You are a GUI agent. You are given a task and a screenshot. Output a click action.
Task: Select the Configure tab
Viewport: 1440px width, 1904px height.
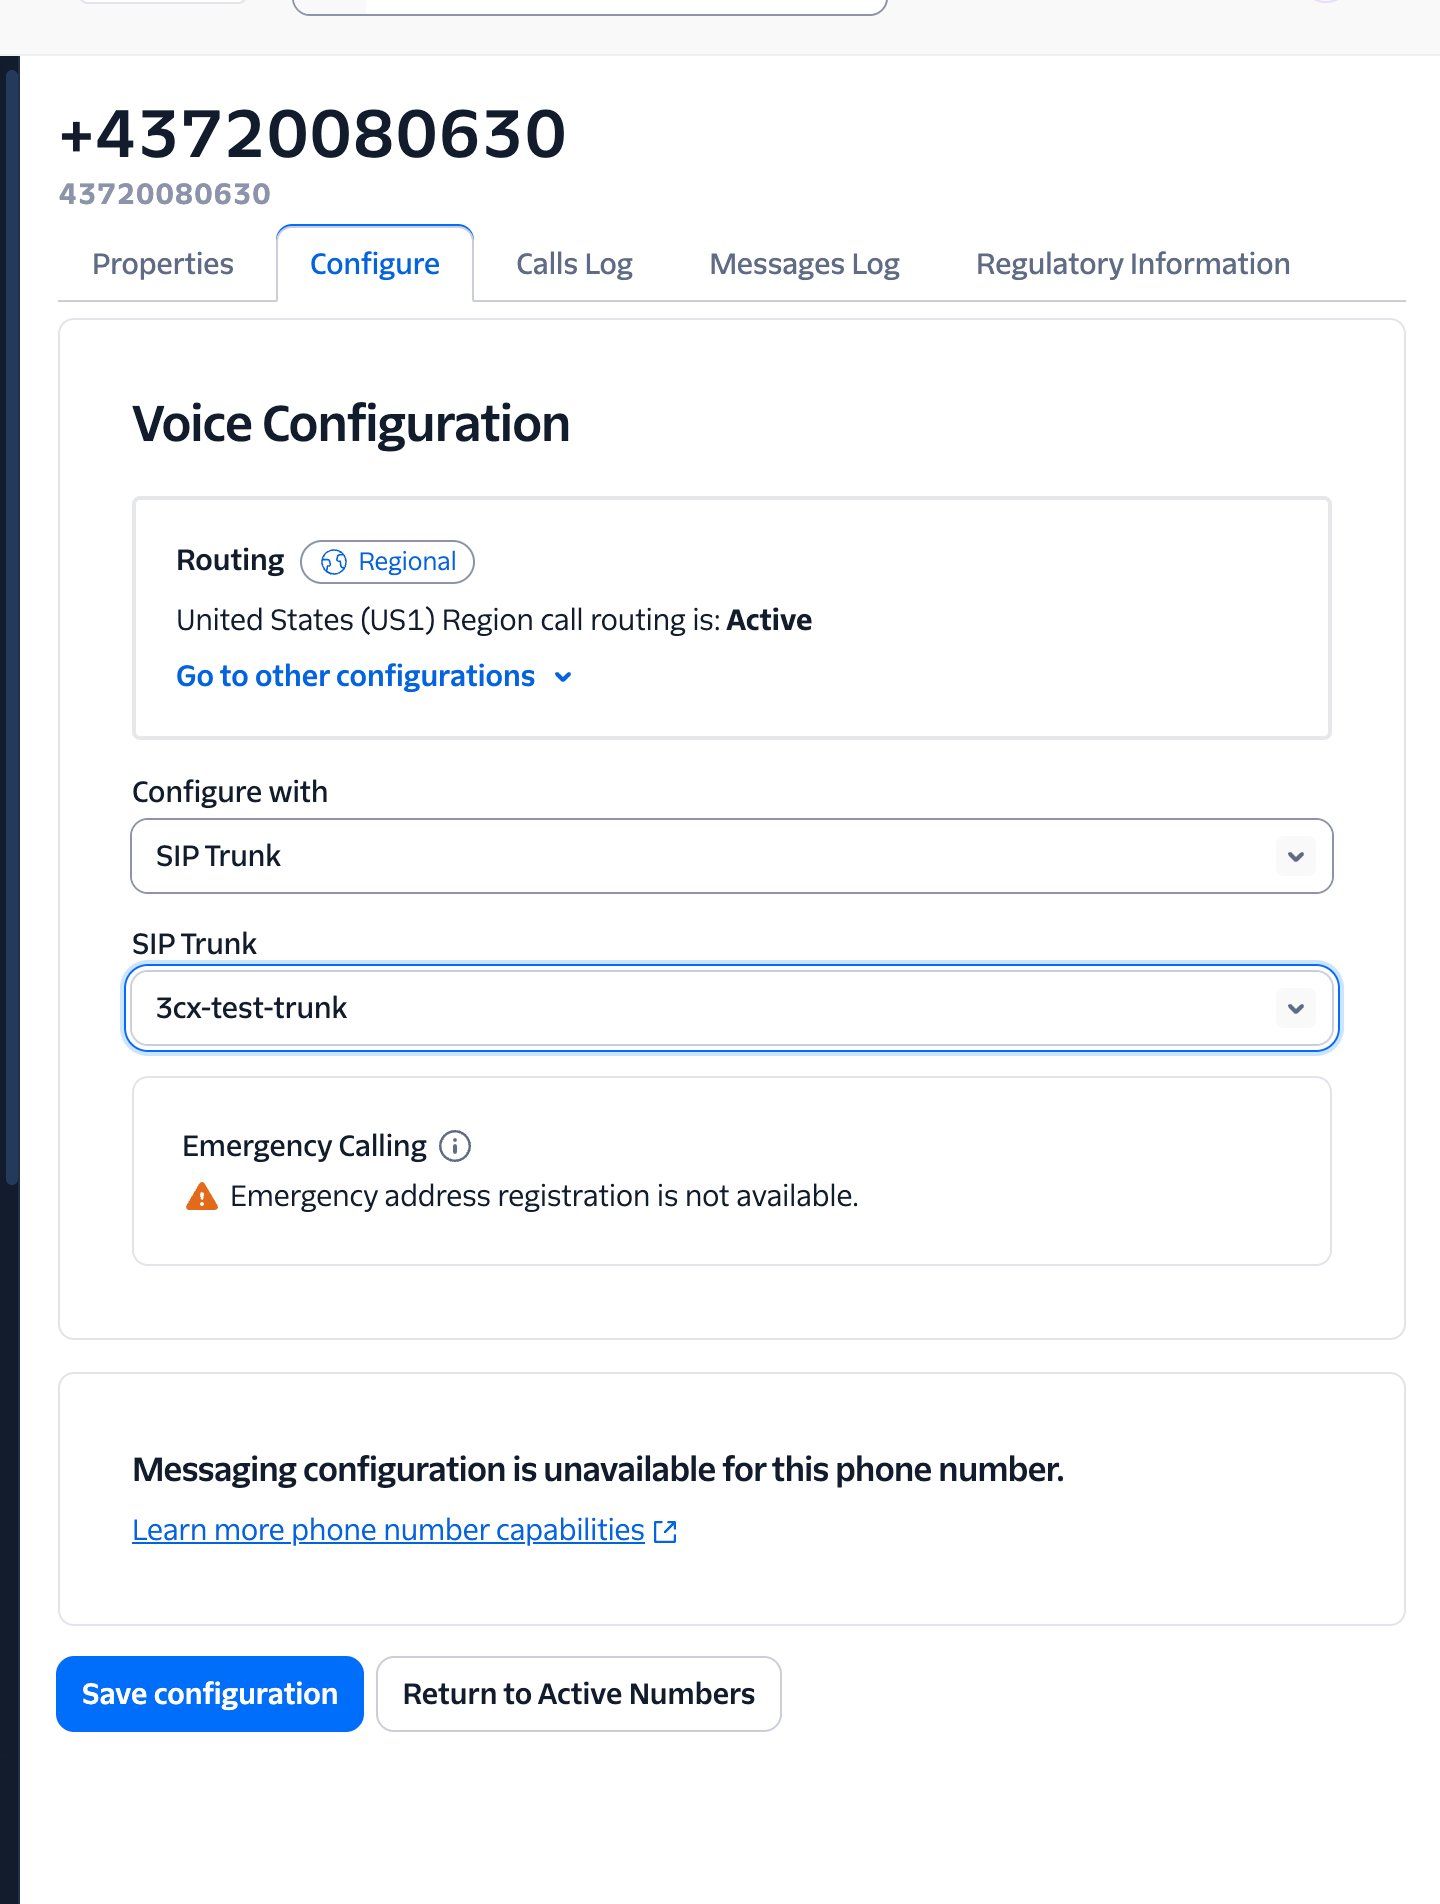375,264
